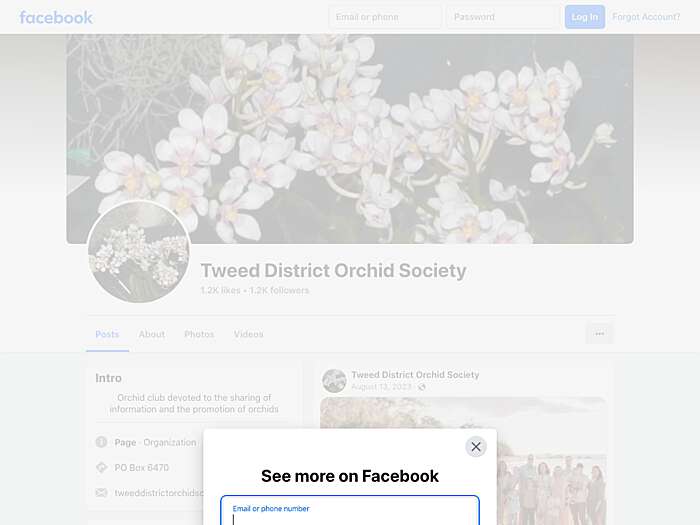Click the location icon next to PO Box 8470
The height and width of the screenshot is (525, 700).
coord(101,467)
